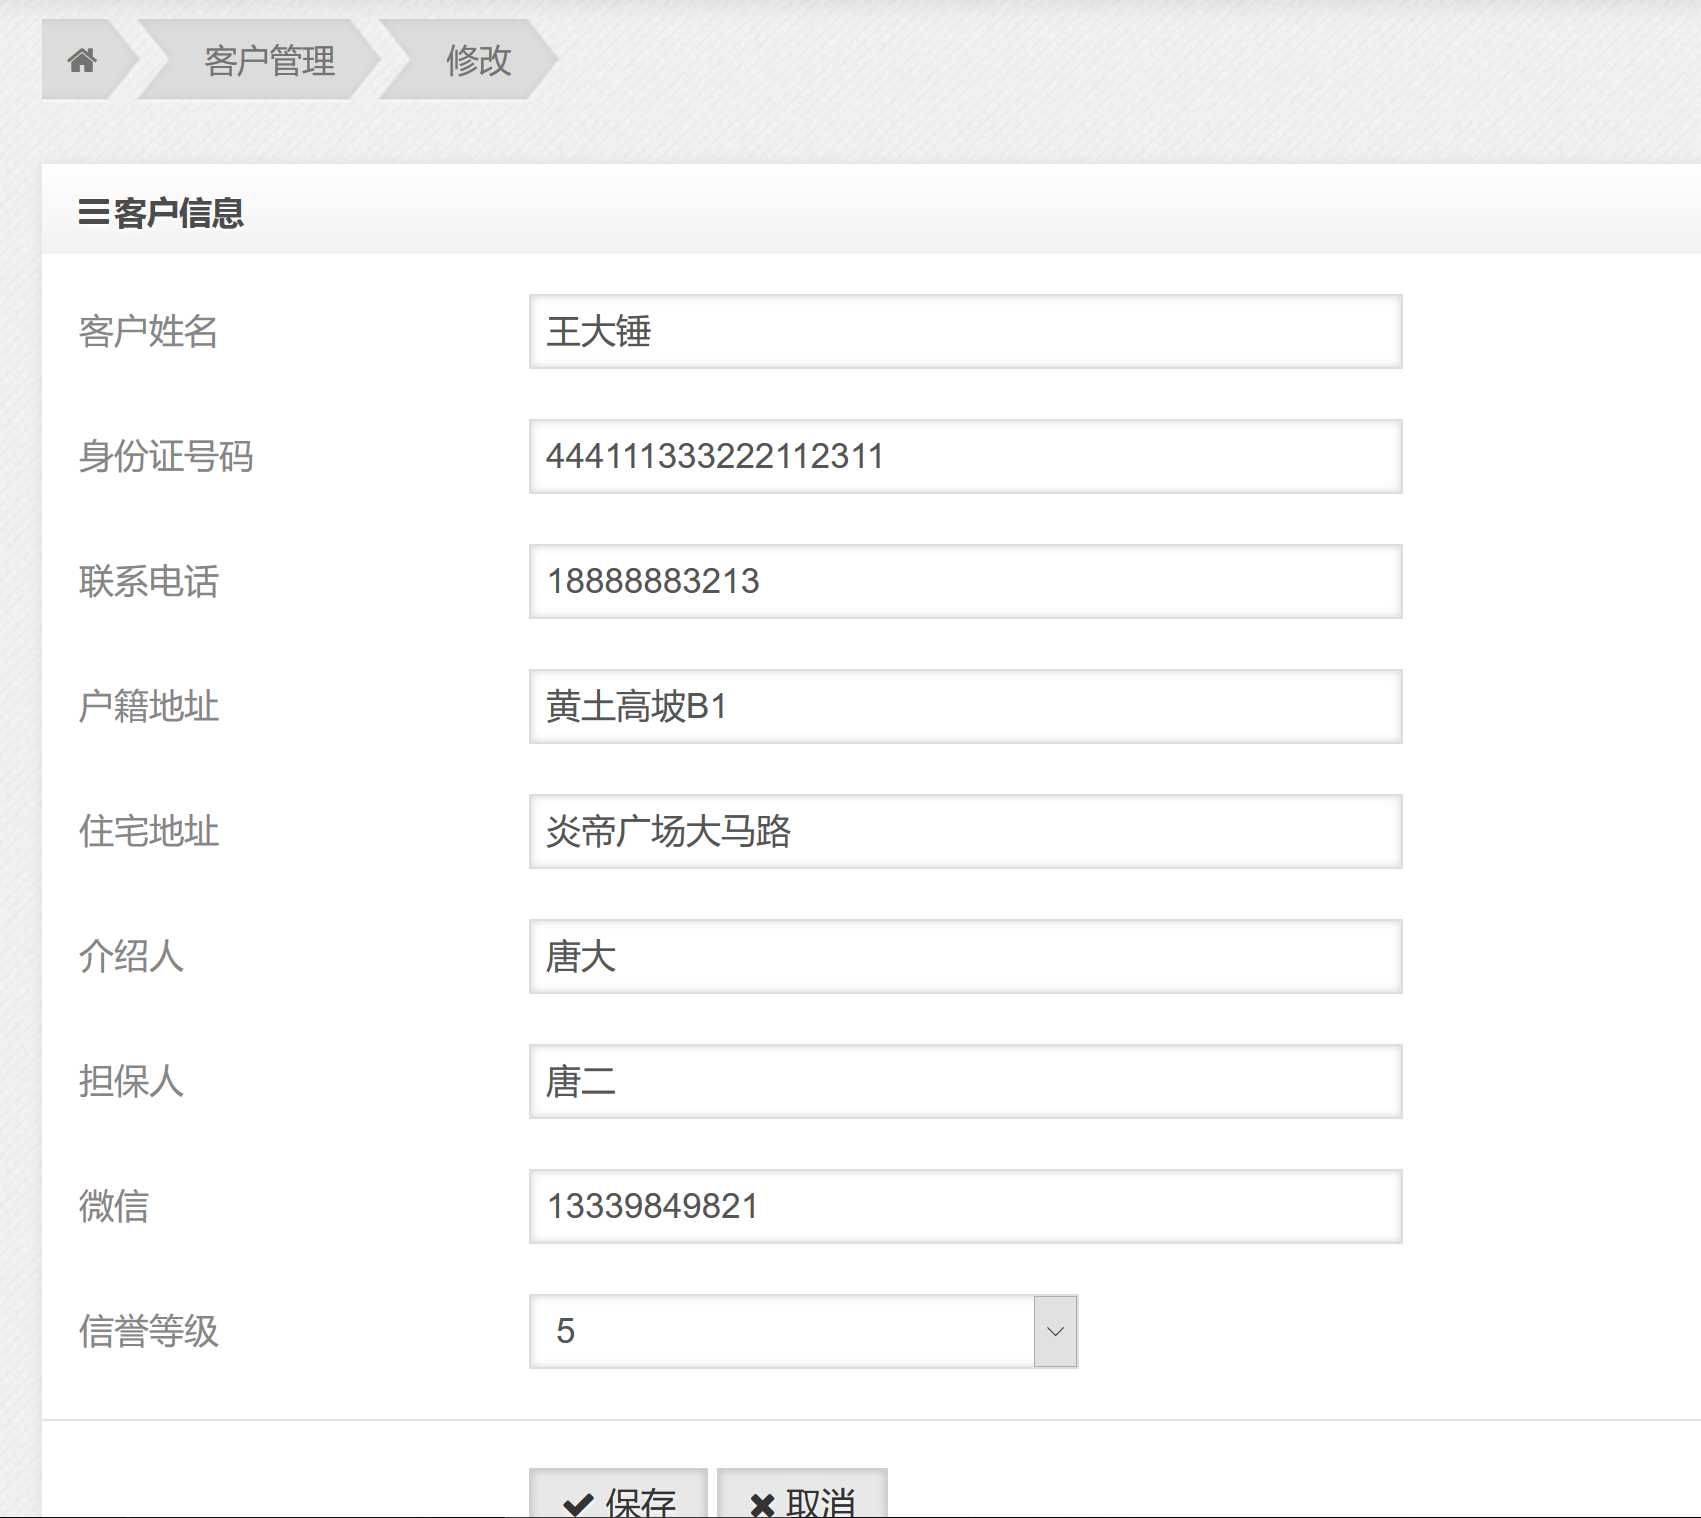
Task: Click the 联系电话 label
Action: 148,581
